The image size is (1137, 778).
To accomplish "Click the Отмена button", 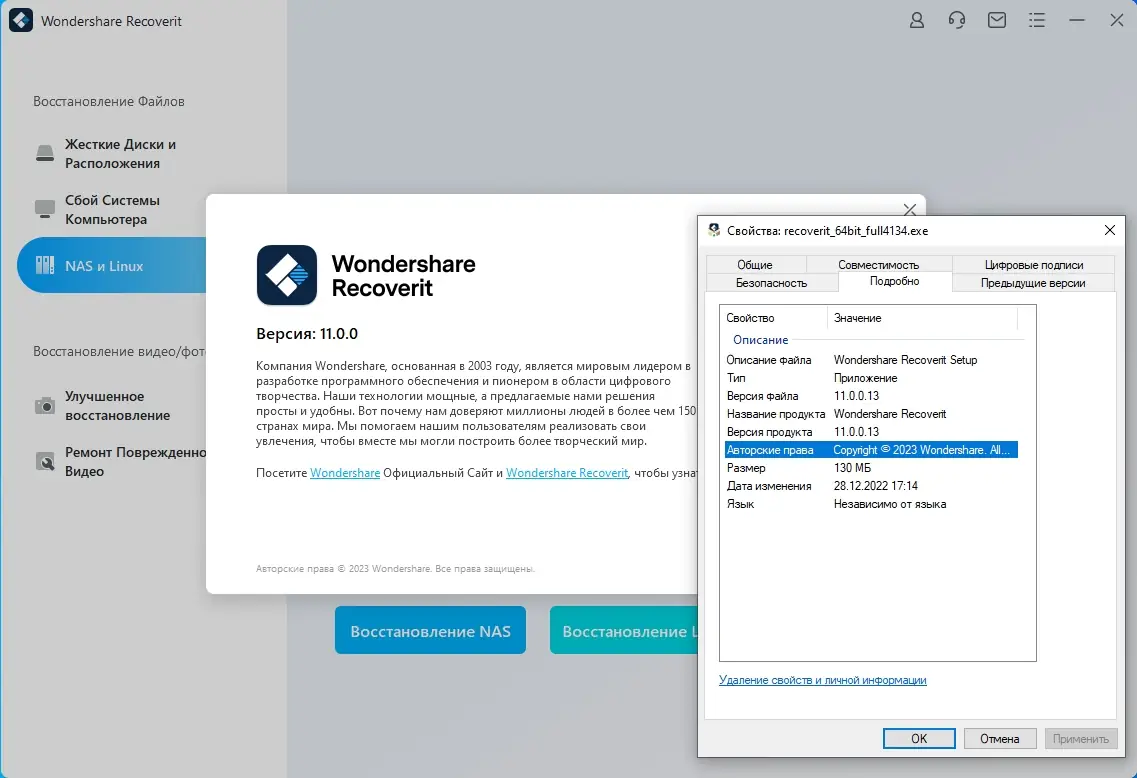I will coord(999,738).
